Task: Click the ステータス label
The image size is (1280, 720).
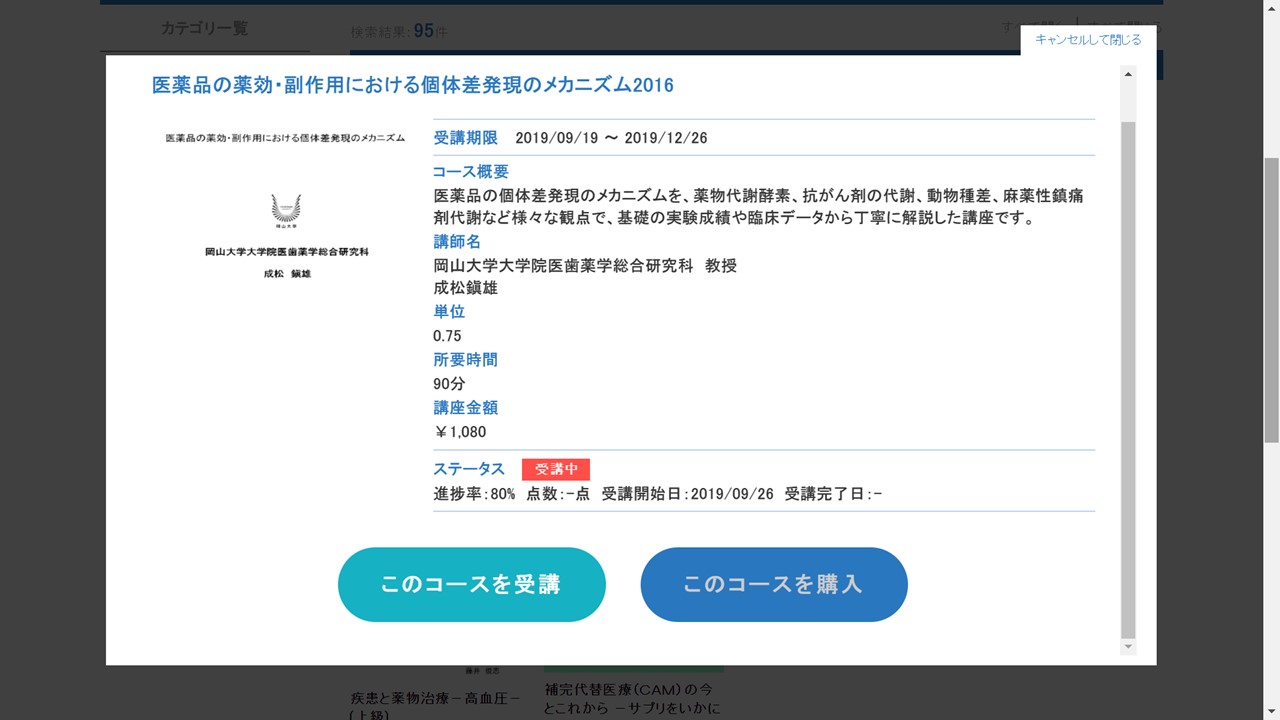Action: tap(469, 469)
